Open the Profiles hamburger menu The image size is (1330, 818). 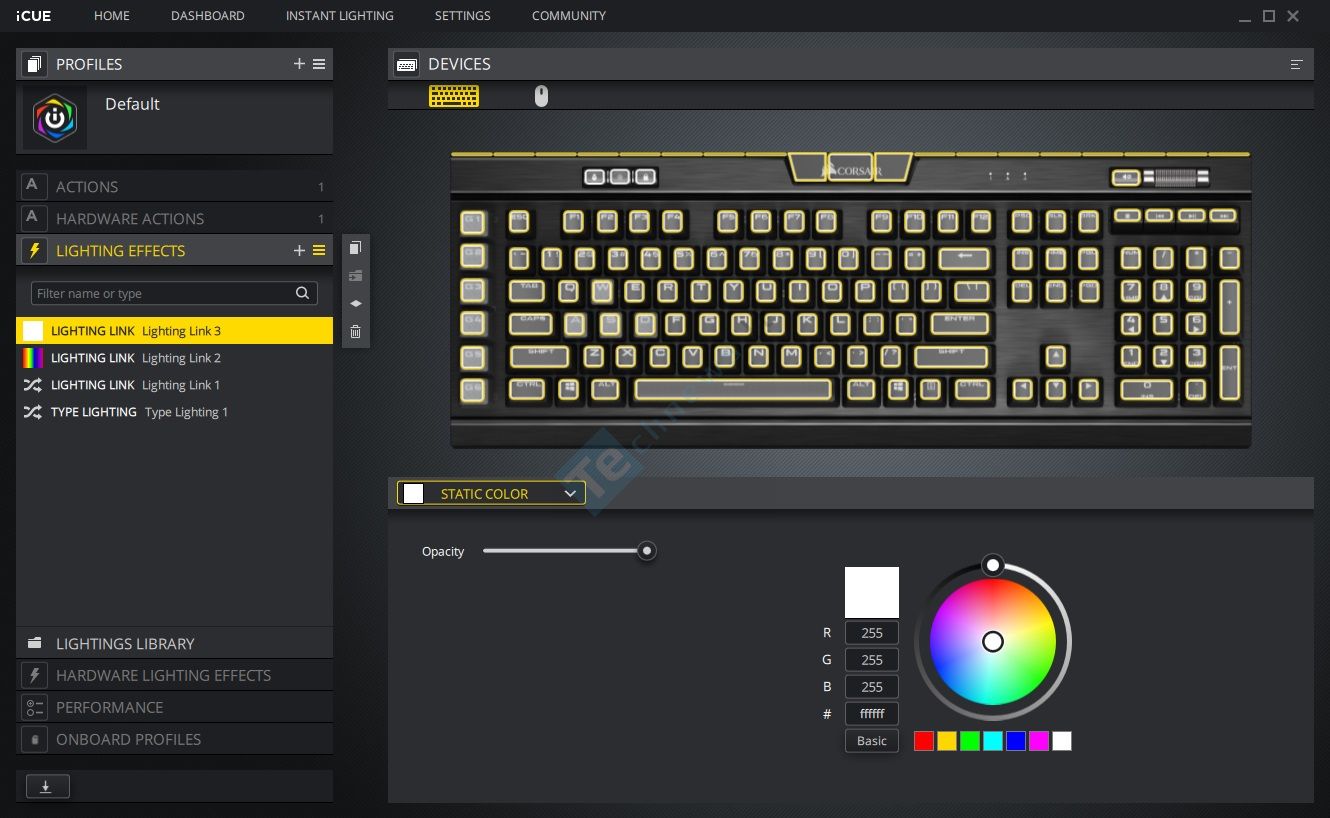click(319, 64)
